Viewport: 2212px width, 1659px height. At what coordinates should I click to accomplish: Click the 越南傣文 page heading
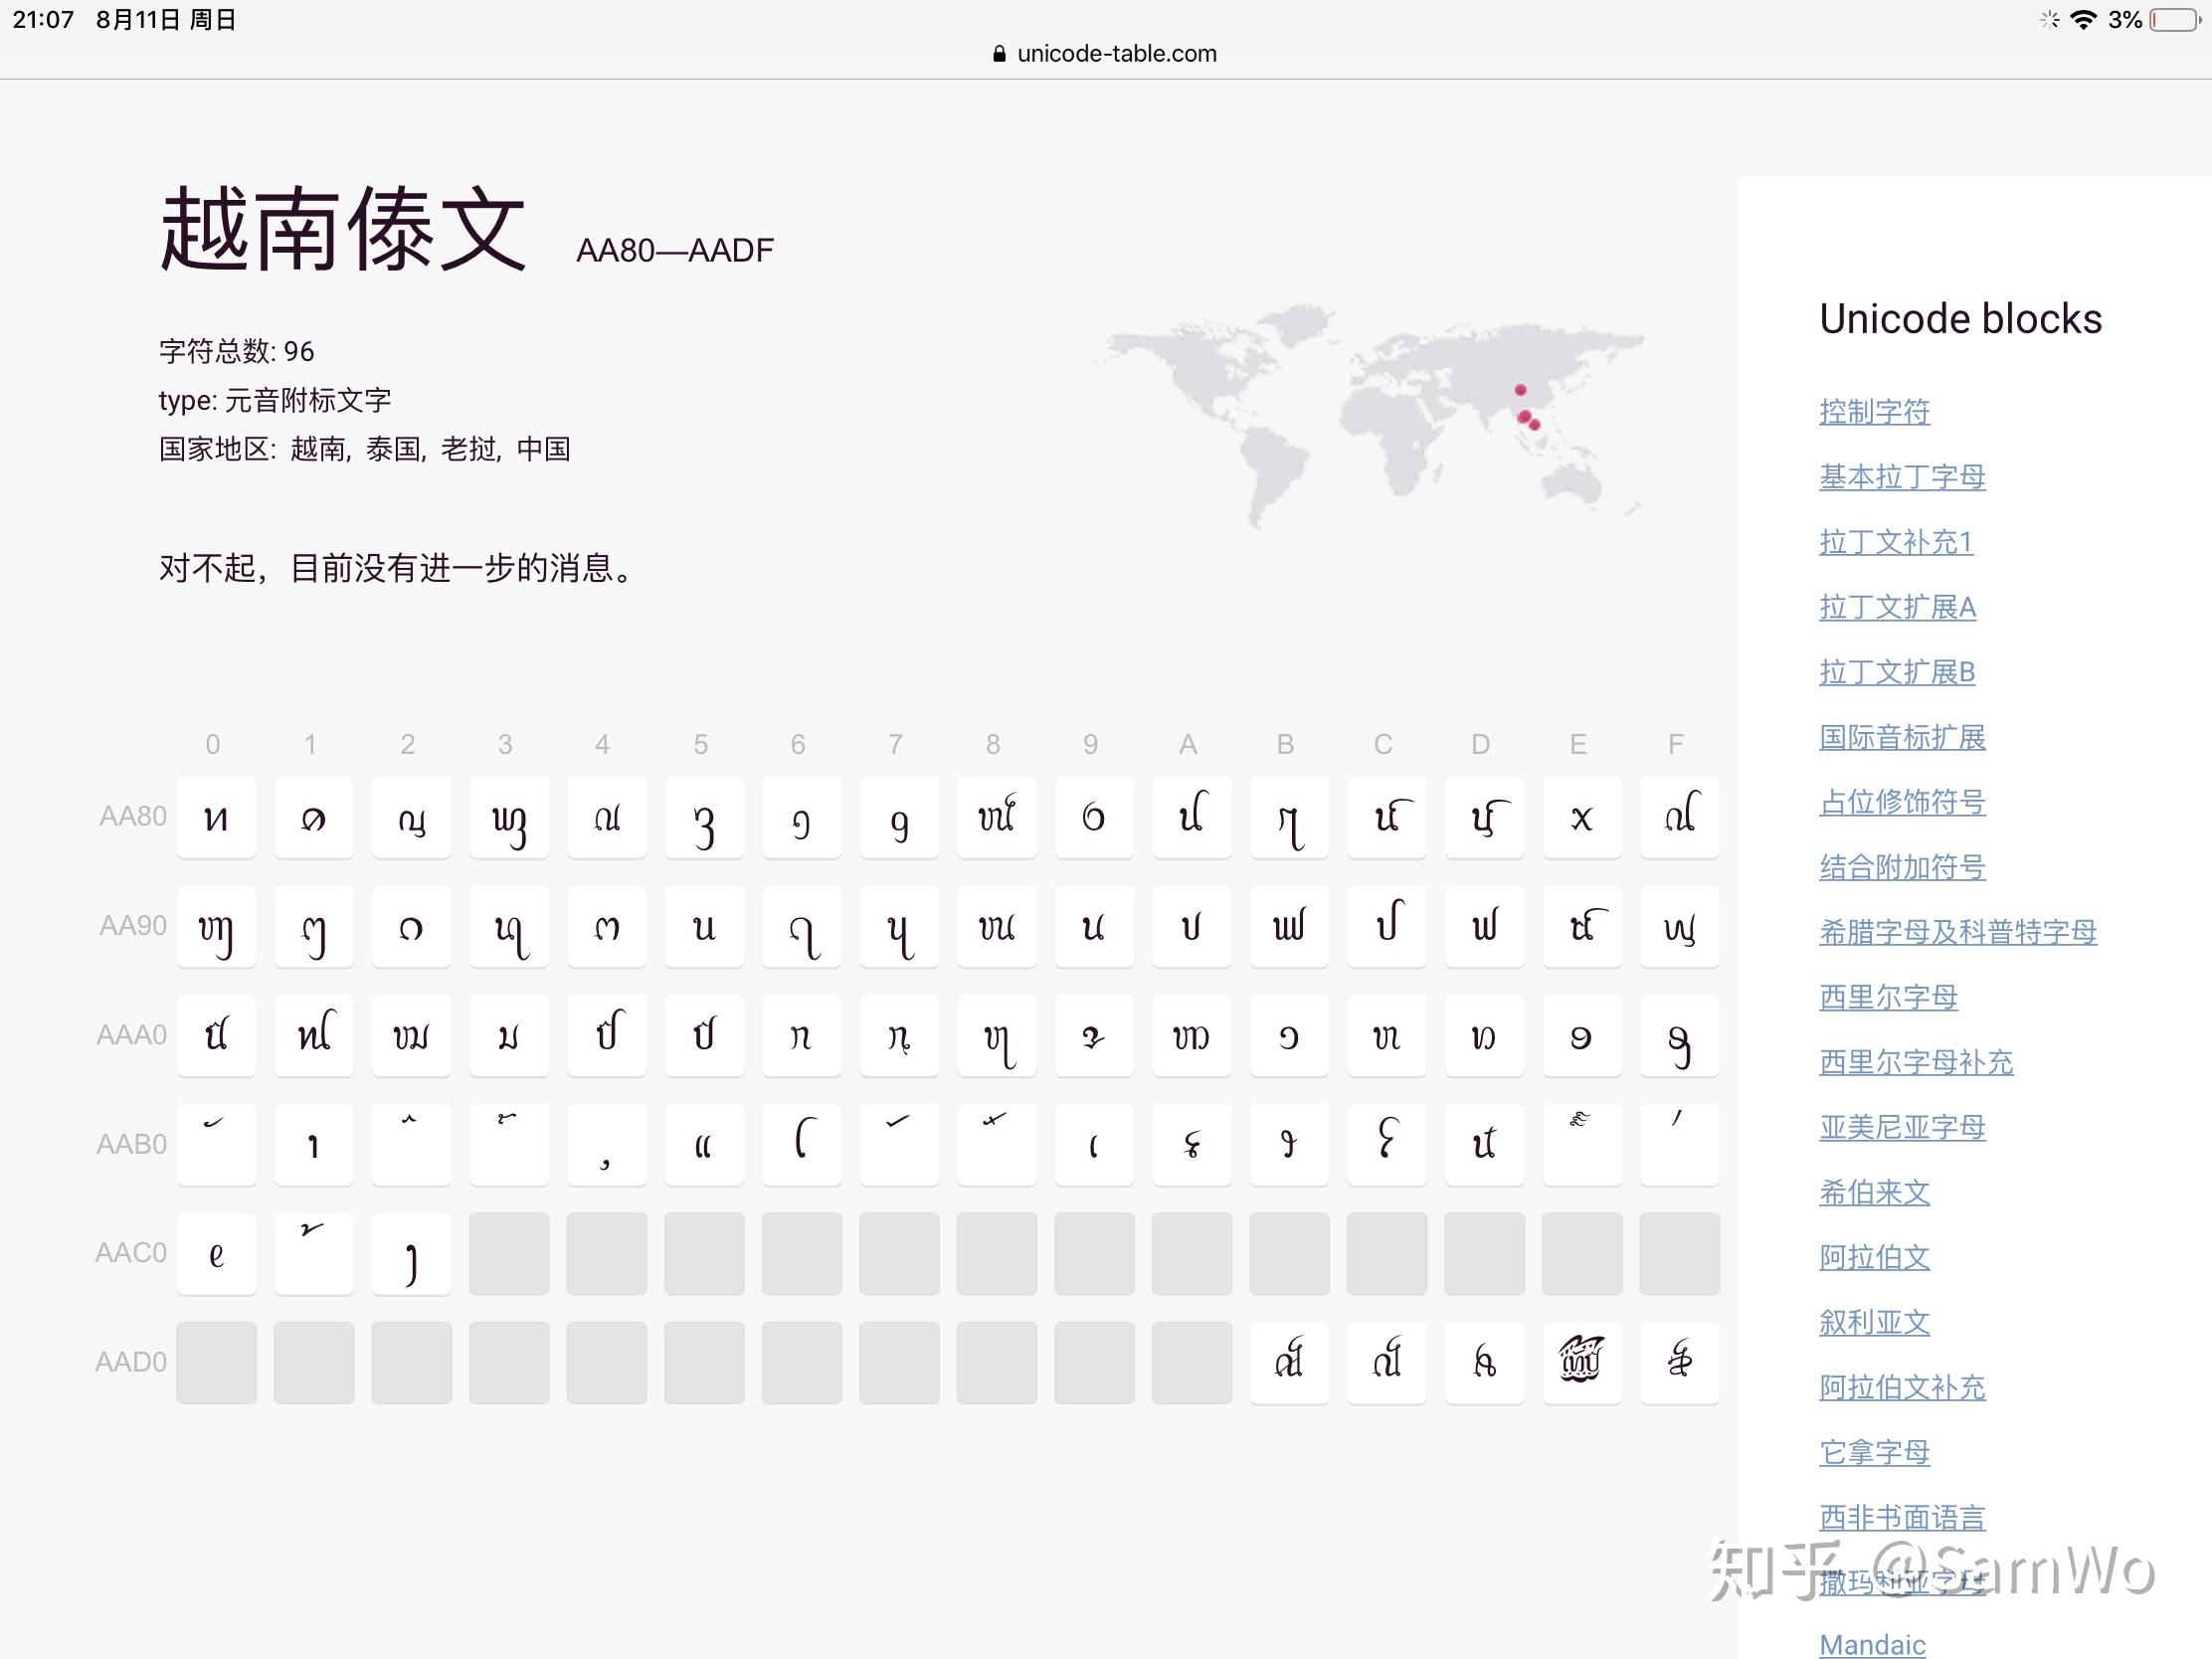(343, 229)
